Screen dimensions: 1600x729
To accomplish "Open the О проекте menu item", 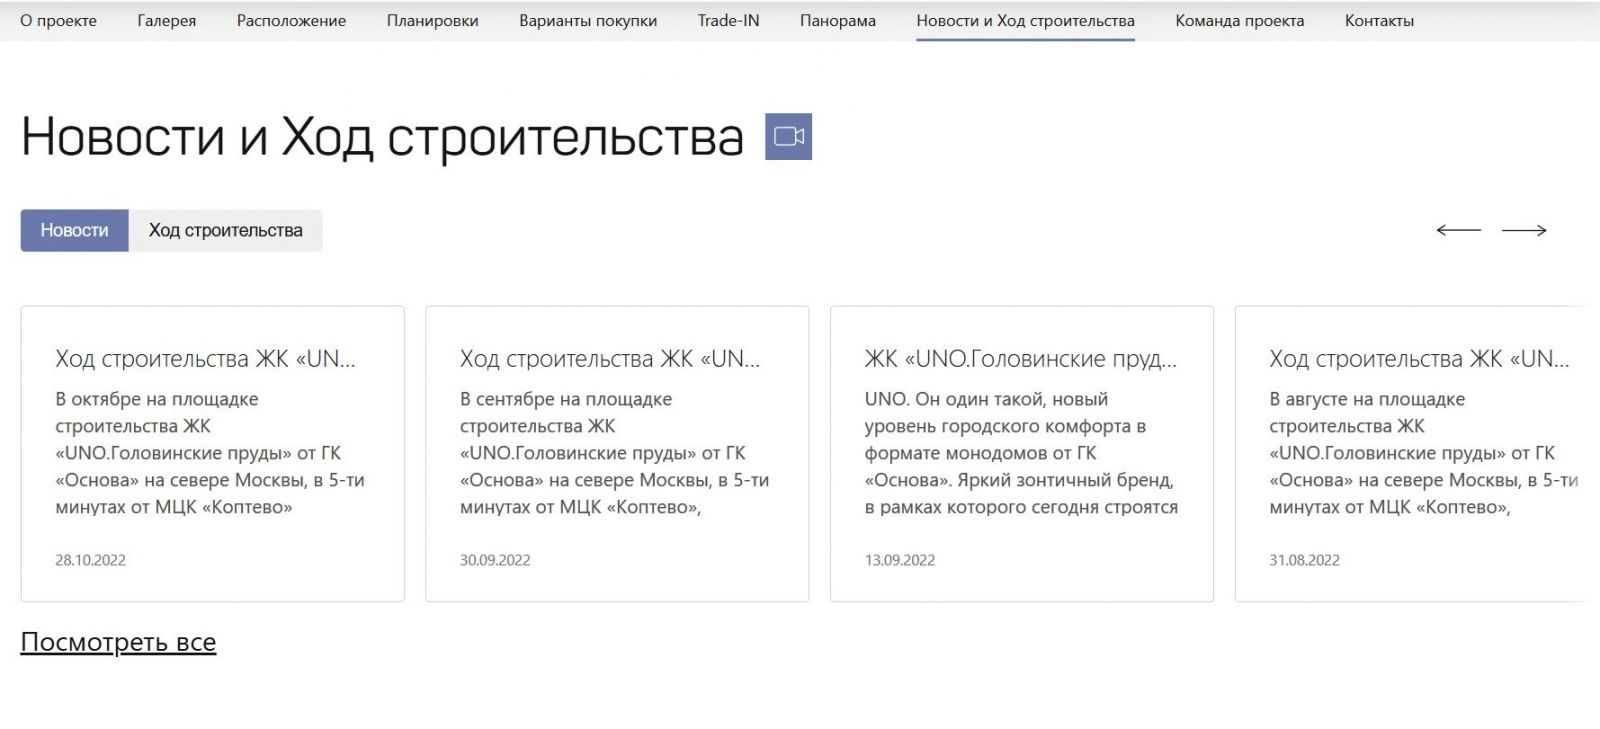I will click(x=59, y=20).
